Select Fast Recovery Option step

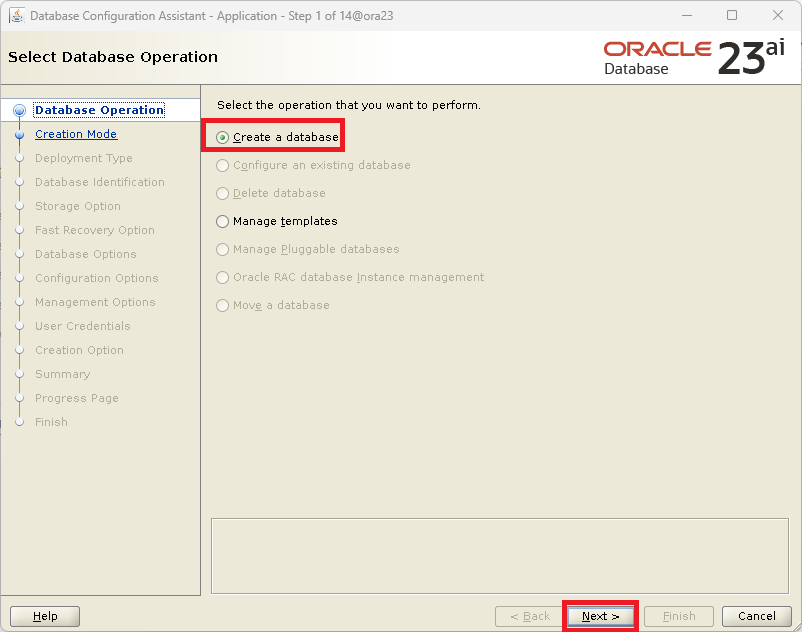click(x=95, y=230)
